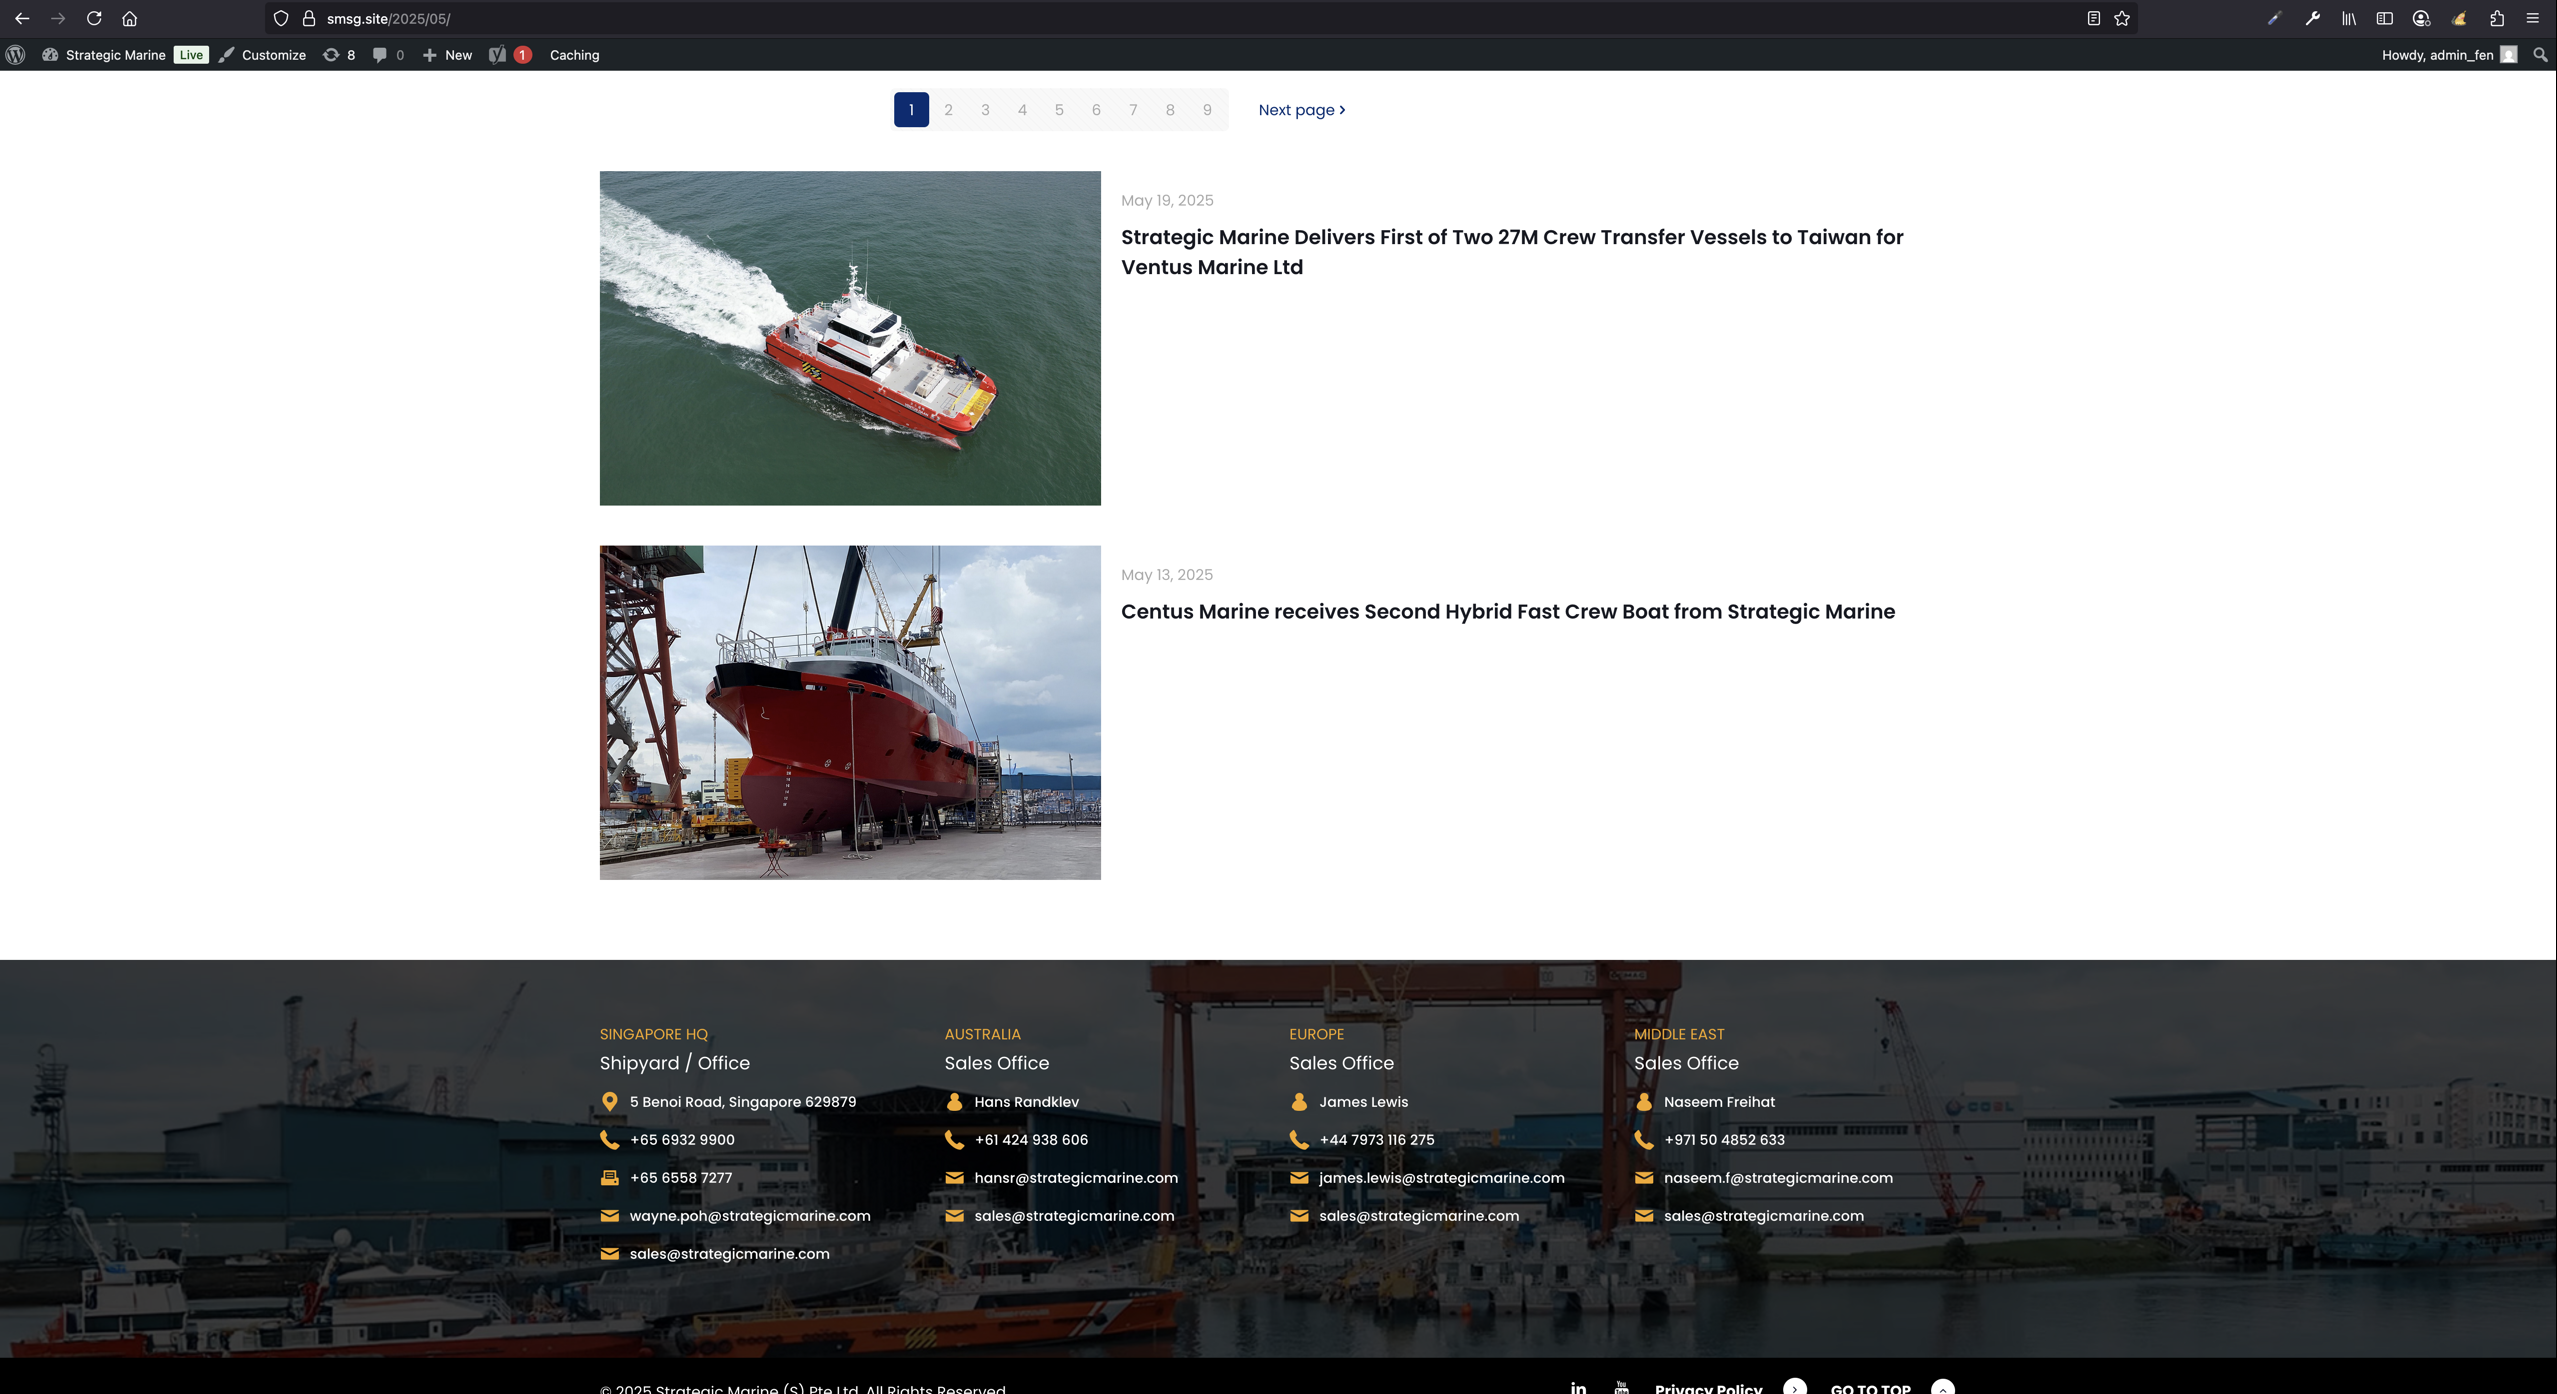
Task: Click Naseem Freihat contact name
Action: point(1719,1102)
